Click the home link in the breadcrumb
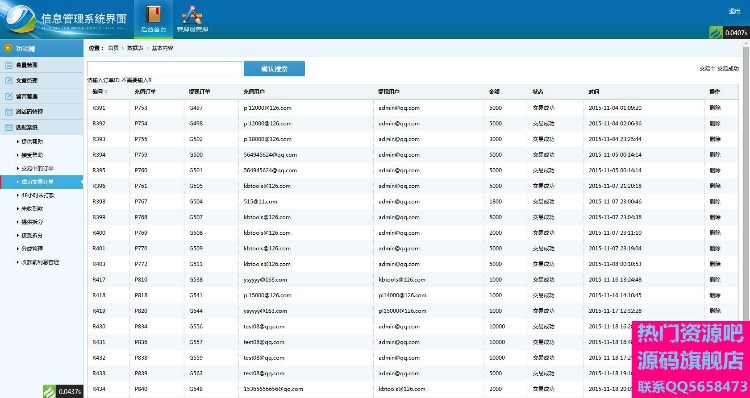This screenshot has height=398, width=750. tap(113, 48)
